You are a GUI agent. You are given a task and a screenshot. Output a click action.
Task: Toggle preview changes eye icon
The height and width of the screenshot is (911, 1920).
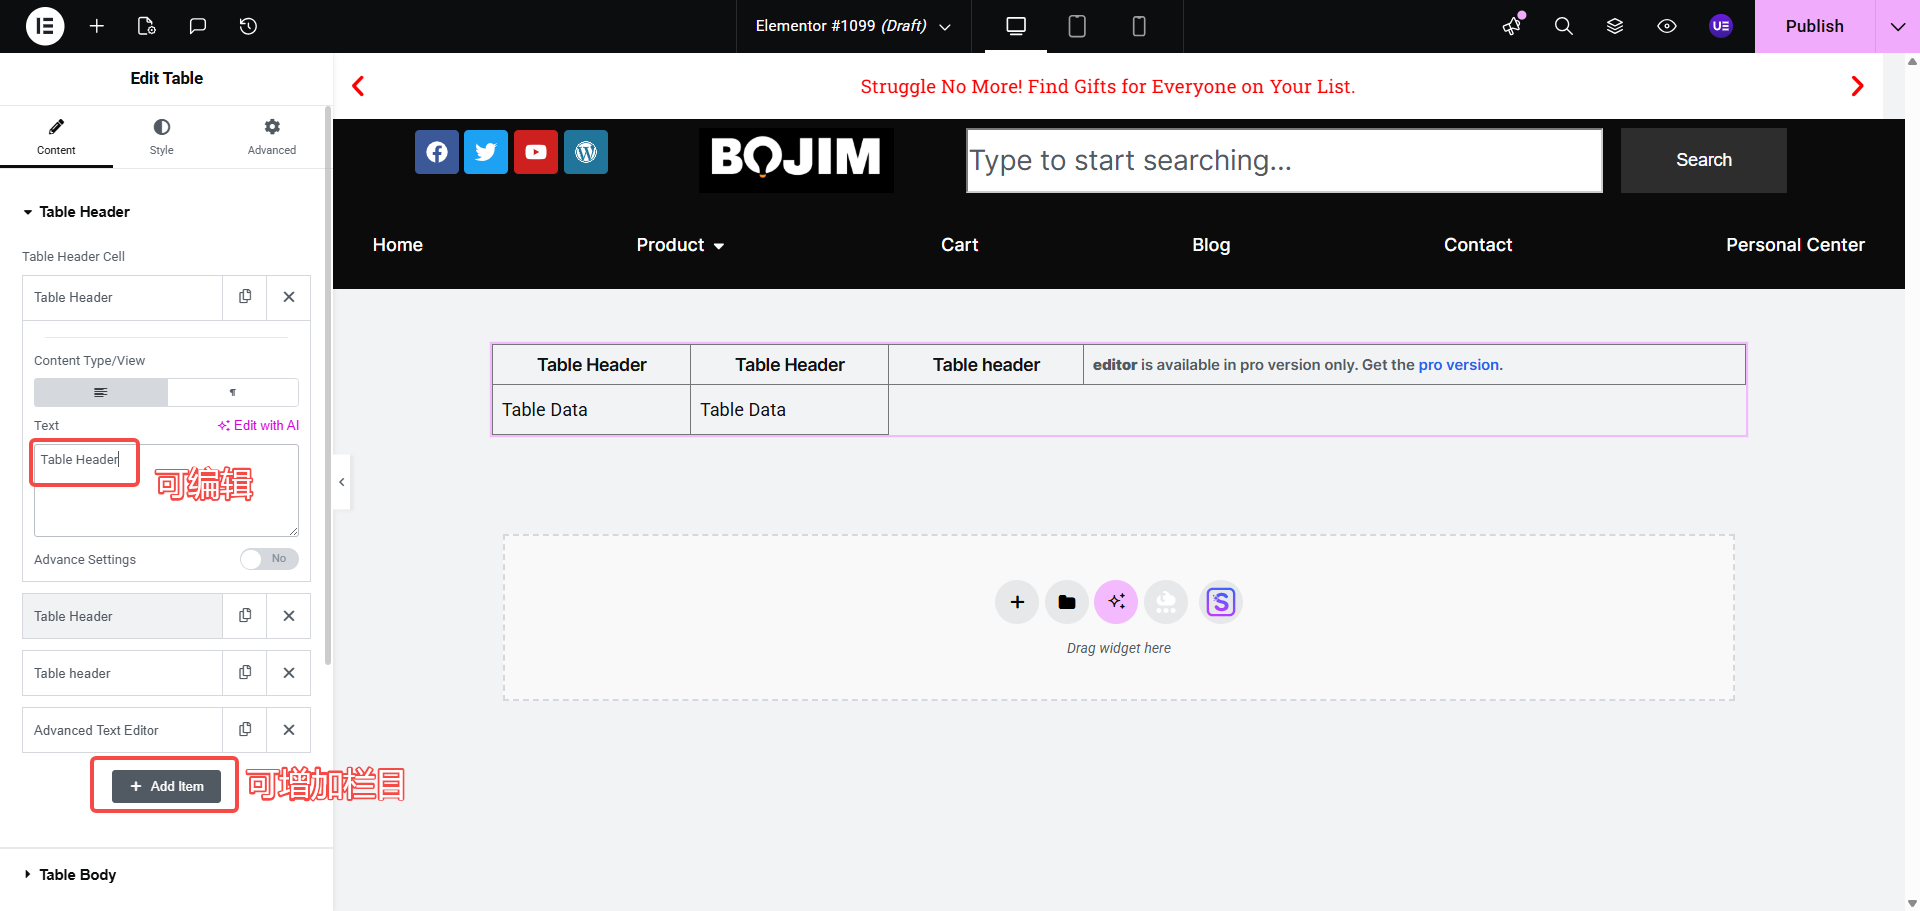(1667, 26)
